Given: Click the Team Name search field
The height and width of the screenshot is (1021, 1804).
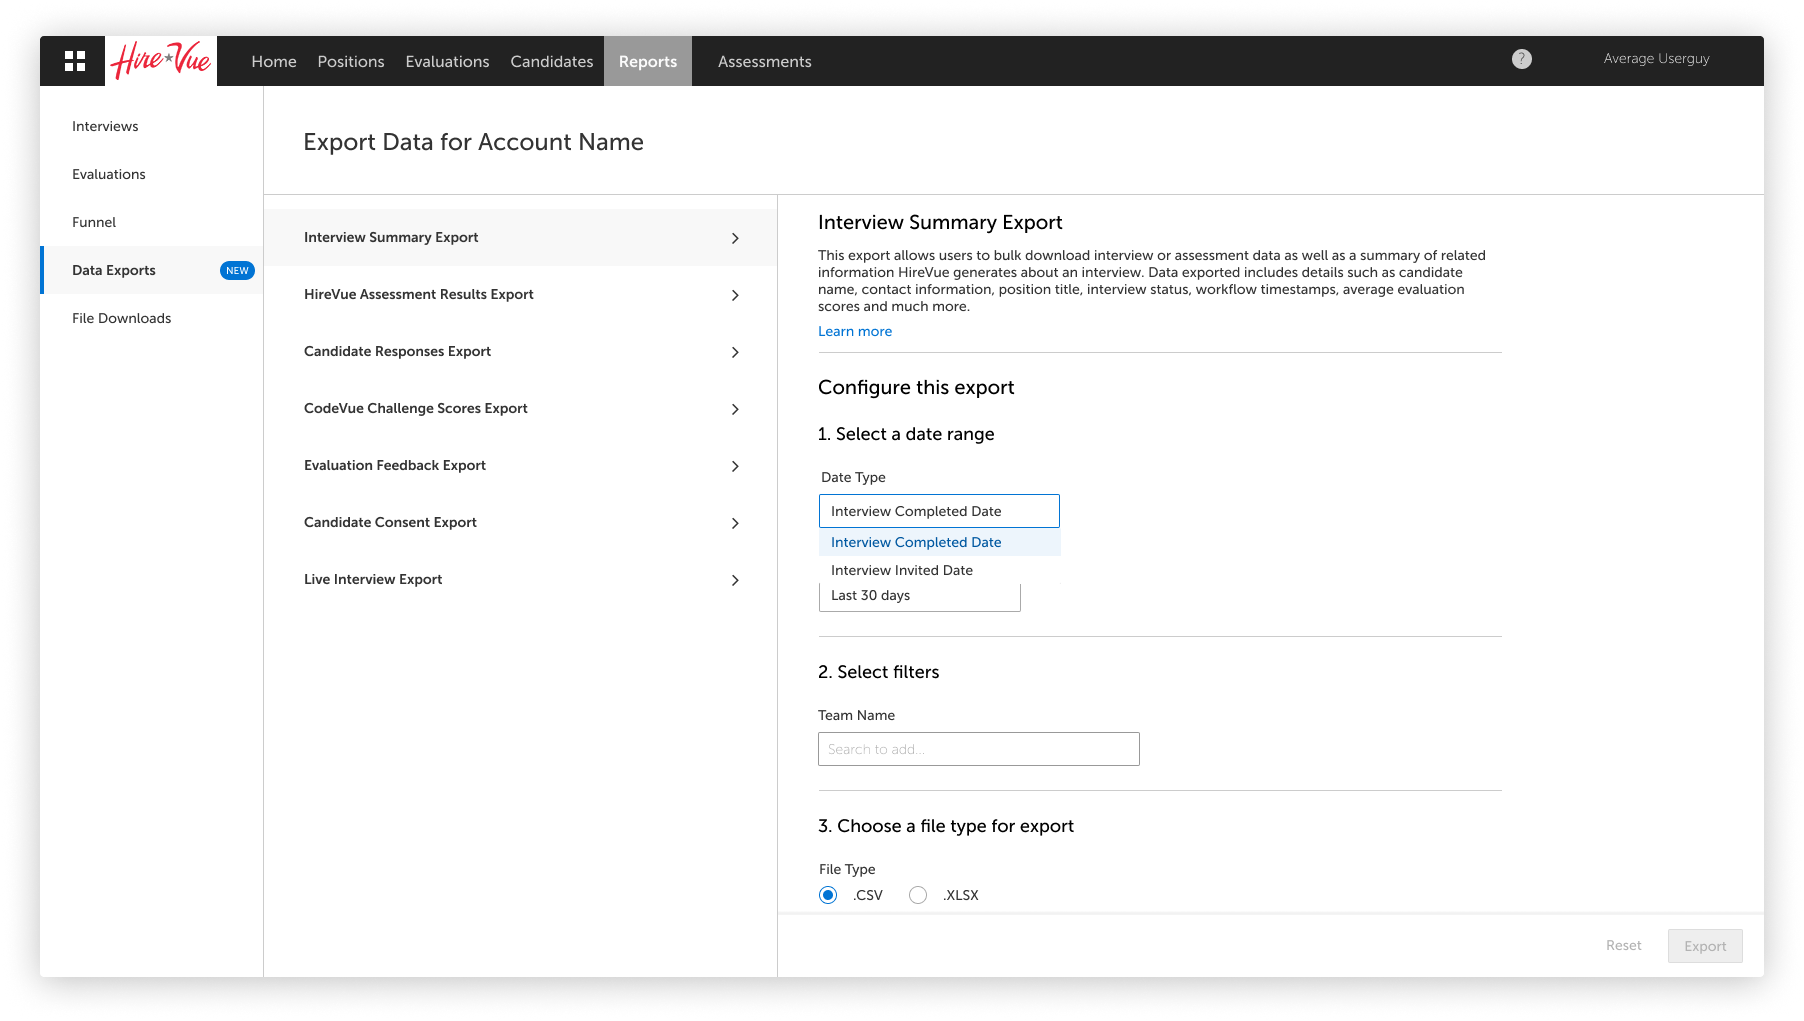Looking at the screenshot, I should point(979,749).
